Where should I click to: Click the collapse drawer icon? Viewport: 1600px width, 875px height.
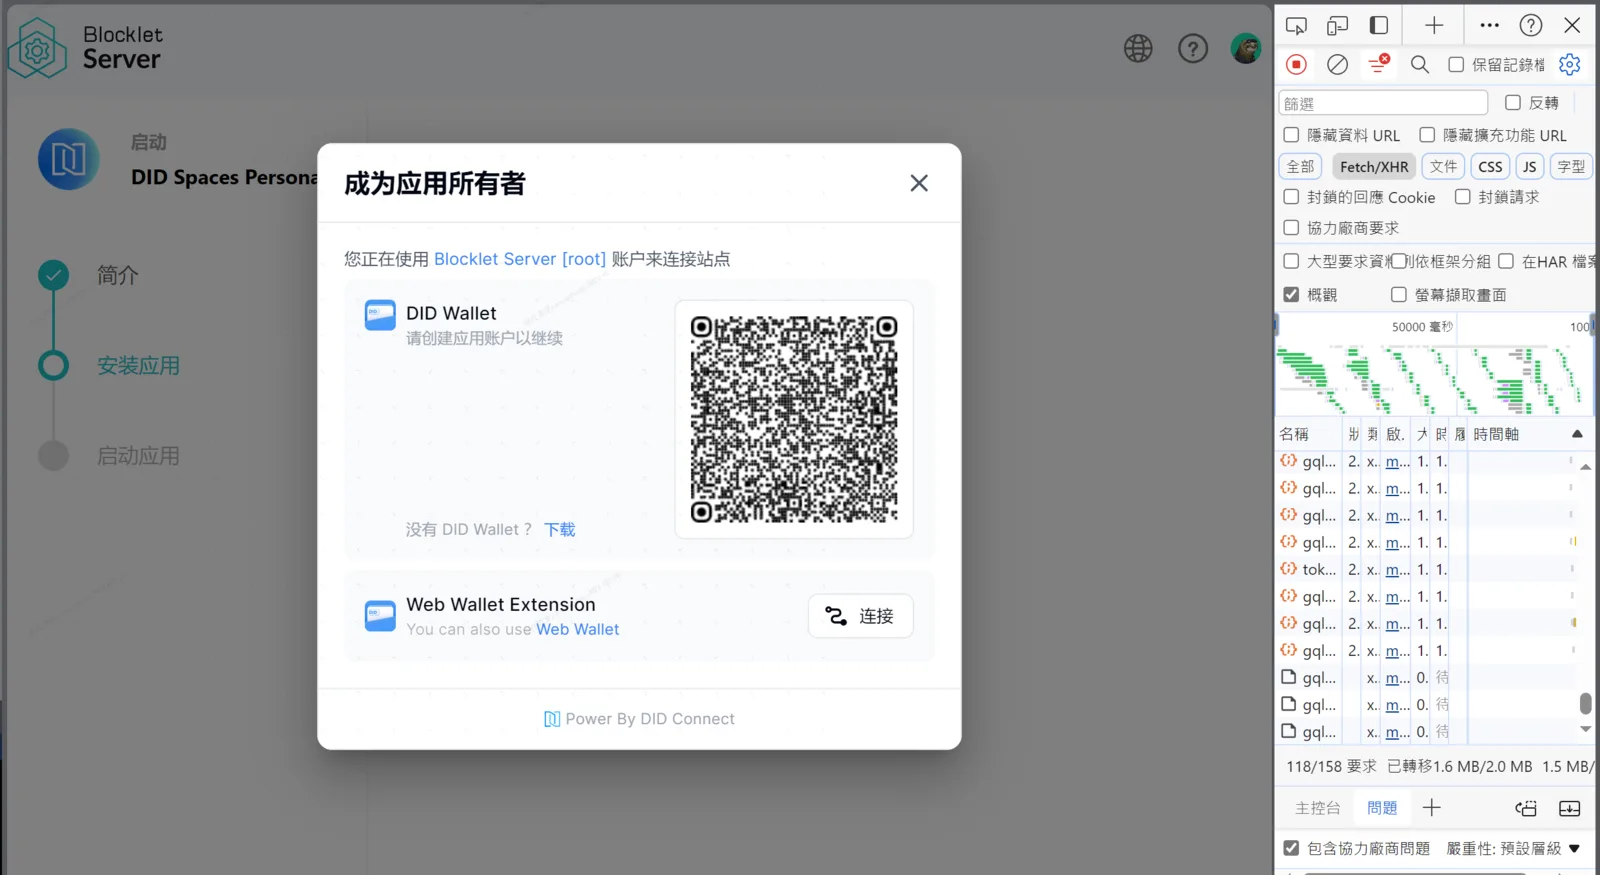1570,808
